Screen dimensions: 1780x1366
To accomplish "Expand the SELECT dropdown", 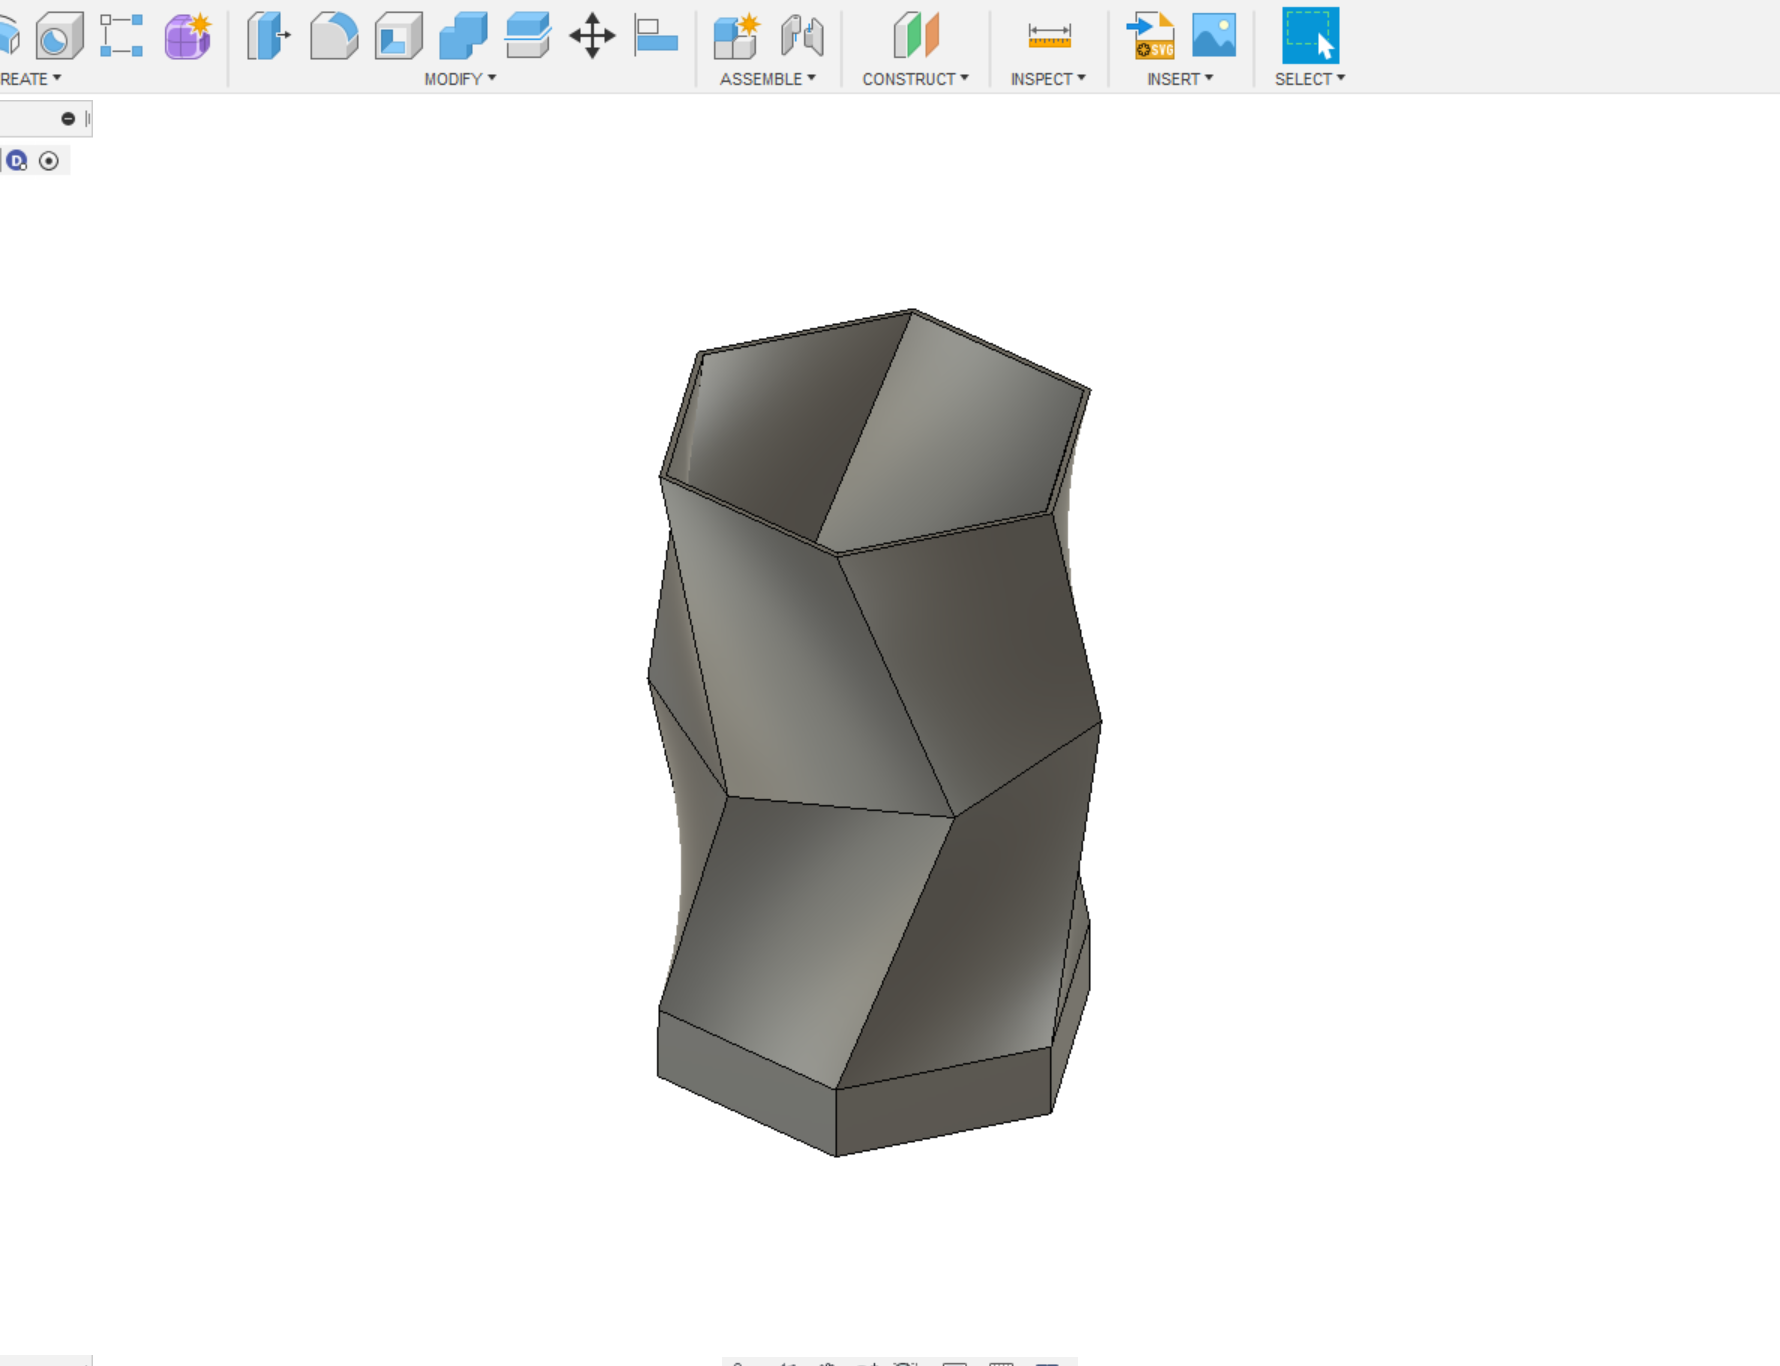I will click(x=1310, y=79).
